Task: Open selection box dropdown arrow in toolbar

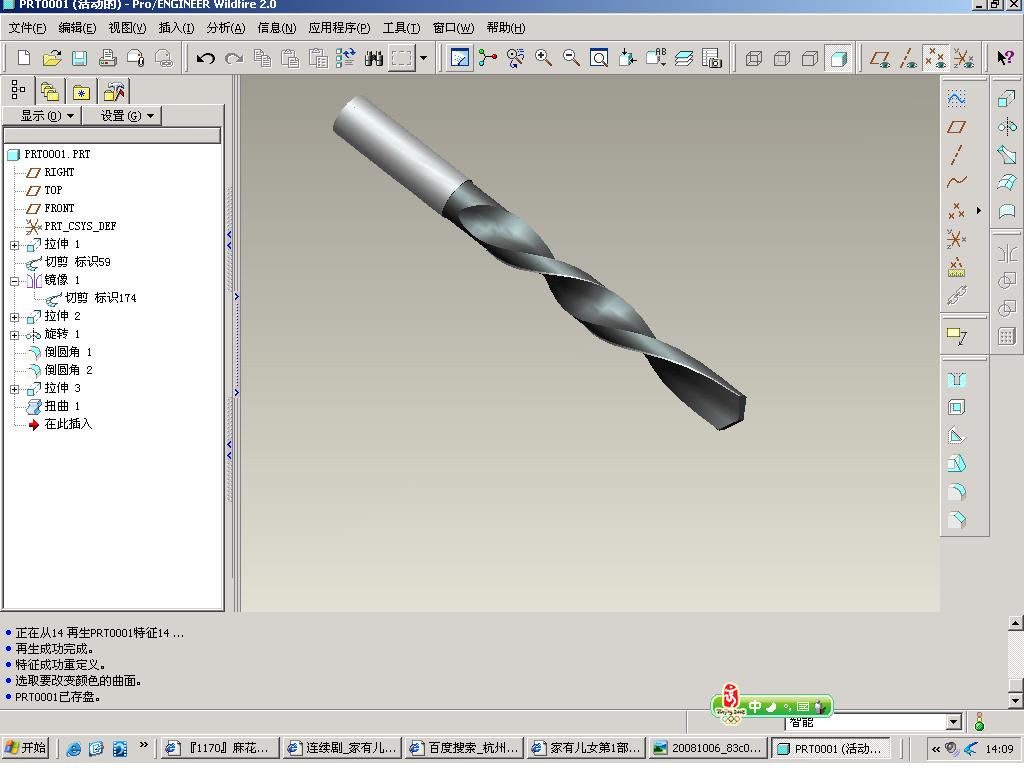Action: click(x=423, y=59)
